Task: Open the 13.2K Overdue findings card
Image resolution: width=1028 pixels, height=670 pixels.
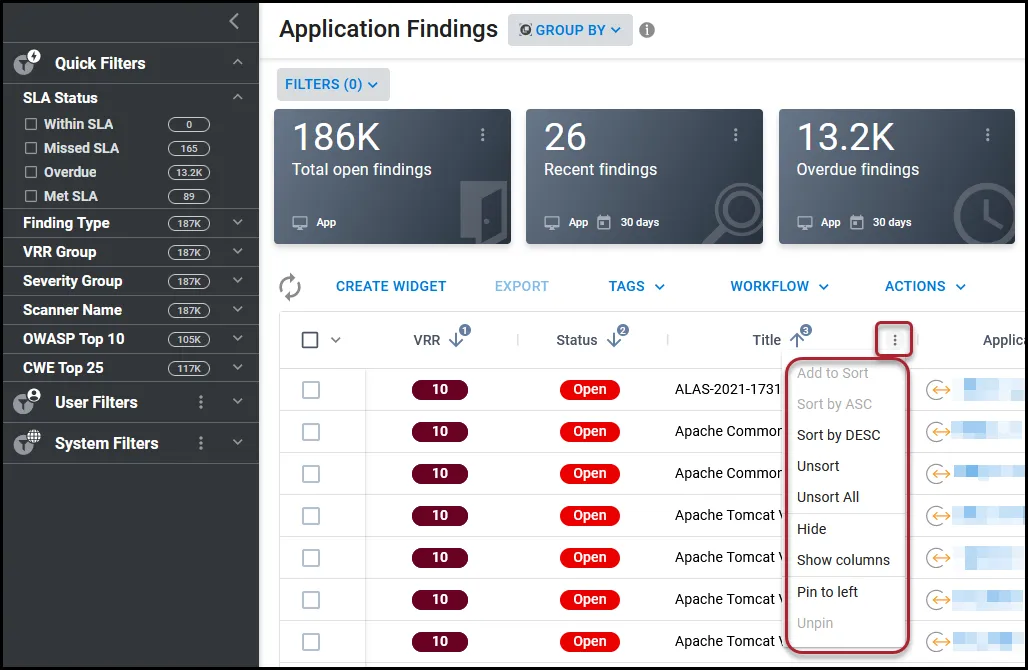Action: click(x=897, y=176)
